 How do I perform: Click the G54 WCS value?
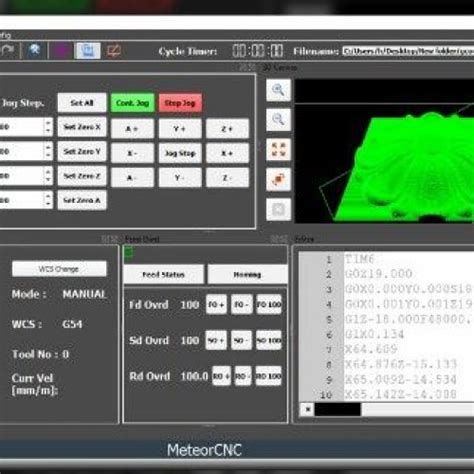click(x=72, y=324)
